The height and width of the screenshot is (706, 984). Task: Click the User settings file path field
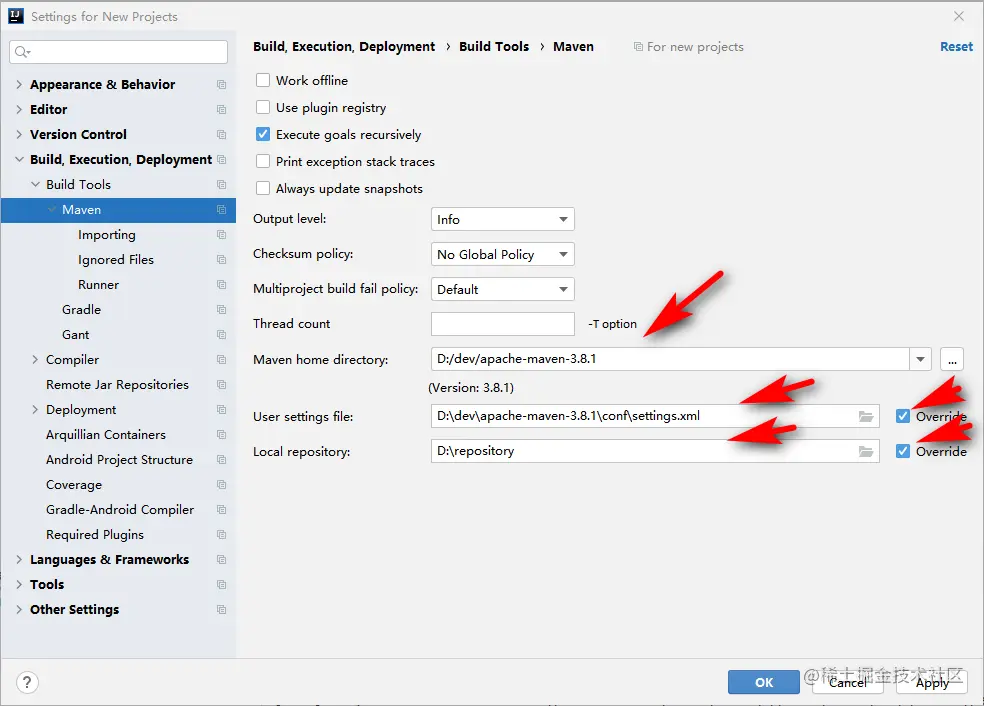click(655, 416)
